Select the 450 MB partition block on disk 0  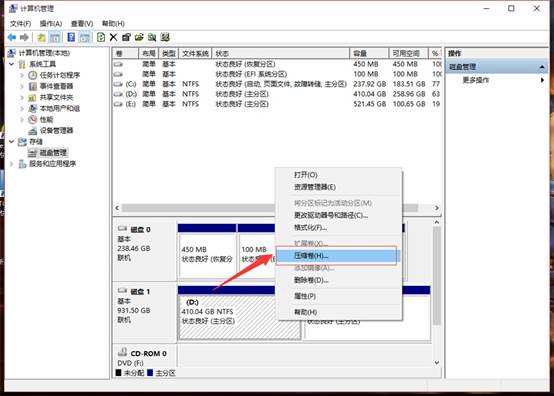(207, 251)
